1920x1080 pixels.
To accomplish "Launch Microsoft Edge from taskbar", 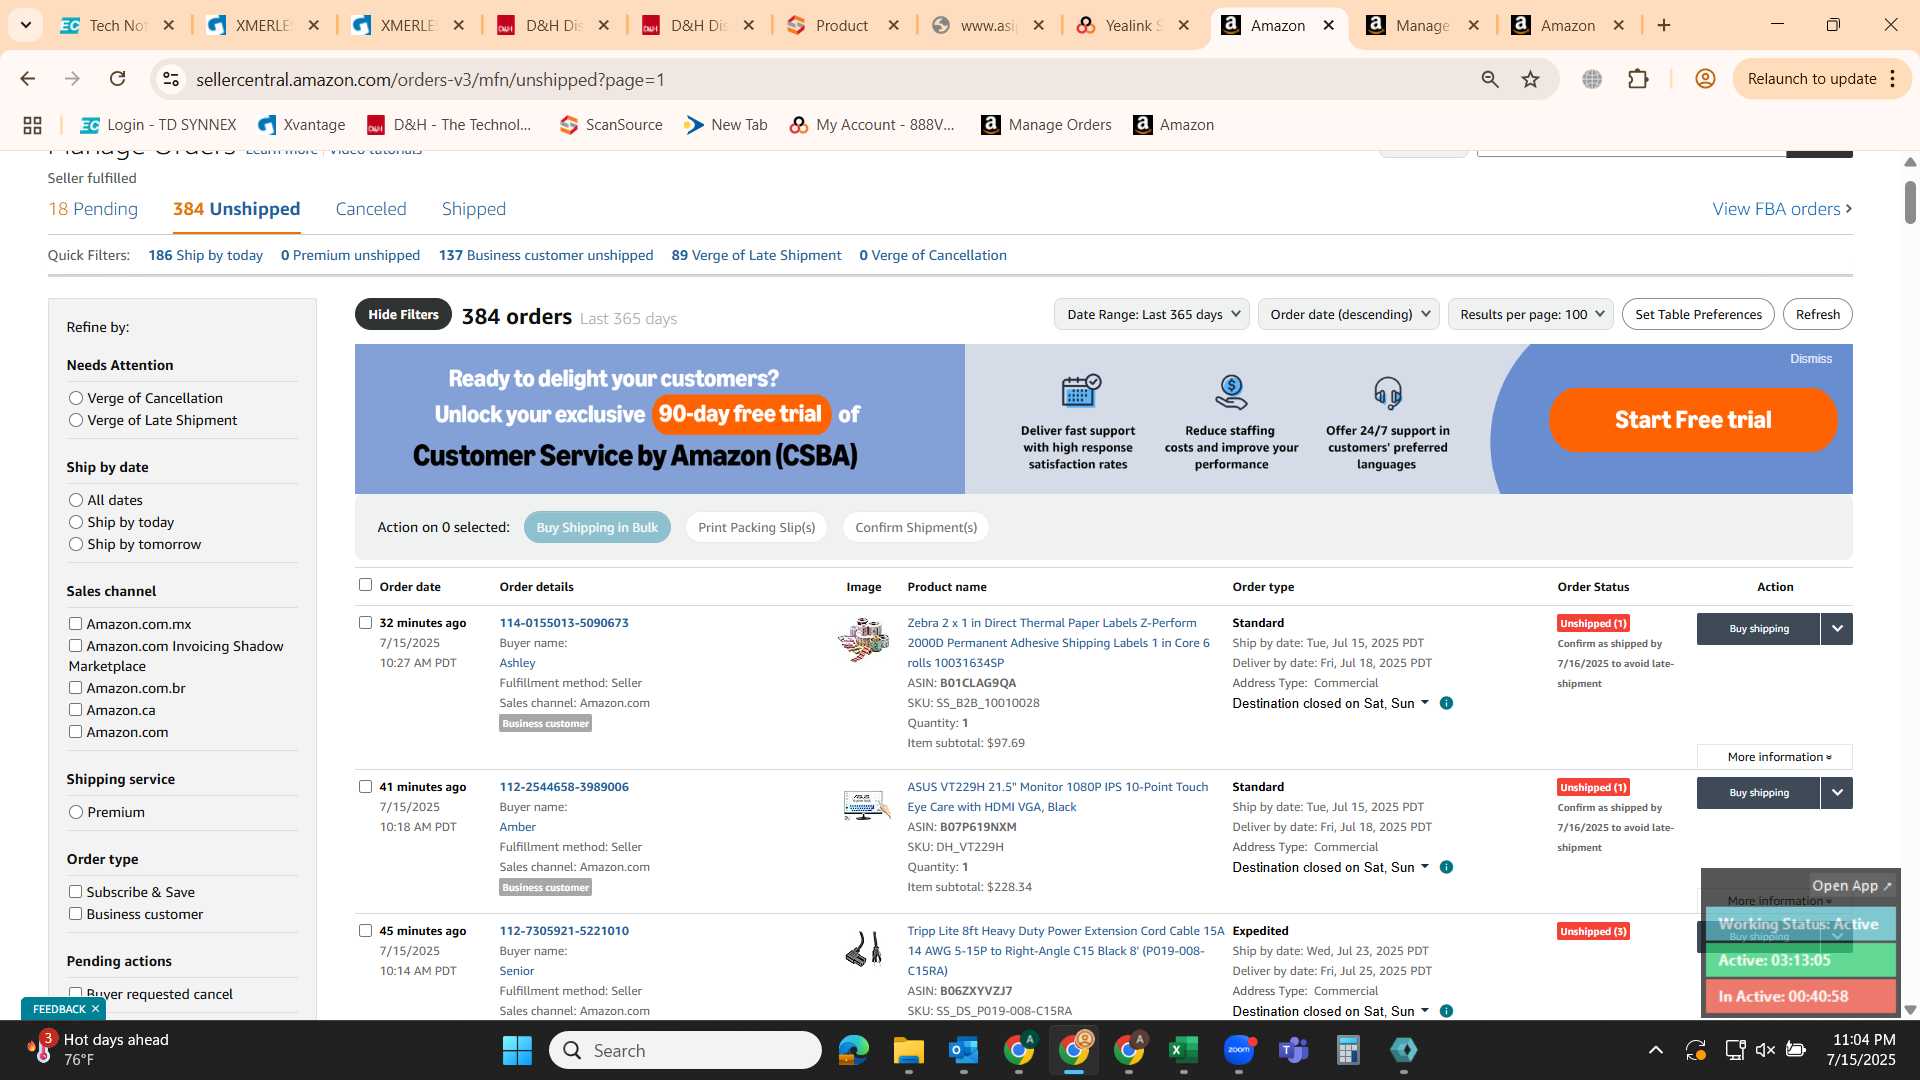I will 854,1050.
